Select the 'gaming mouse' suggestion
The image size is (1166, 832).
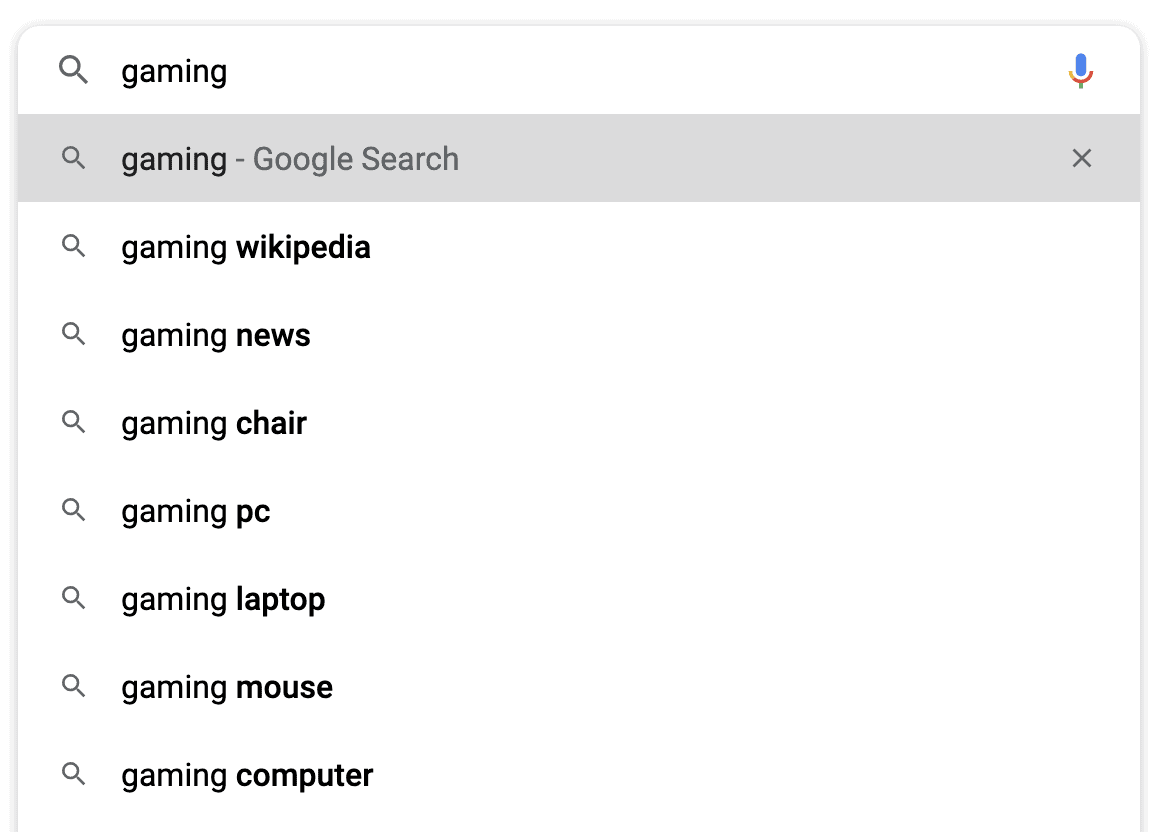[x=226, y=687]
